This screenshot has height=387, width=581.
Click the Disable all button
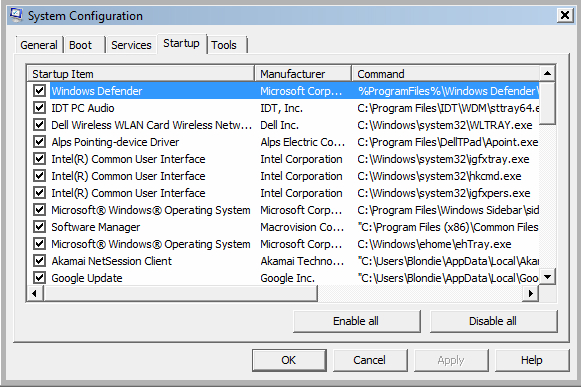pos(493,321)
